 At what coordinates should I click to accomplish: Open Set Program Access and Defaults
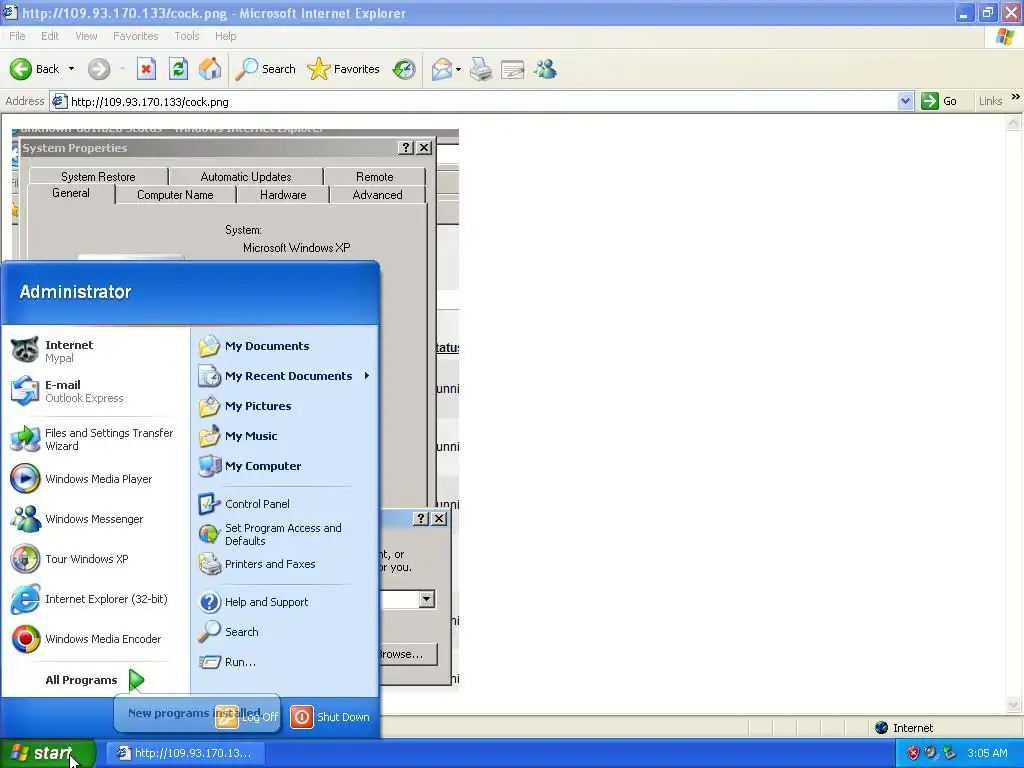[285, 534]
